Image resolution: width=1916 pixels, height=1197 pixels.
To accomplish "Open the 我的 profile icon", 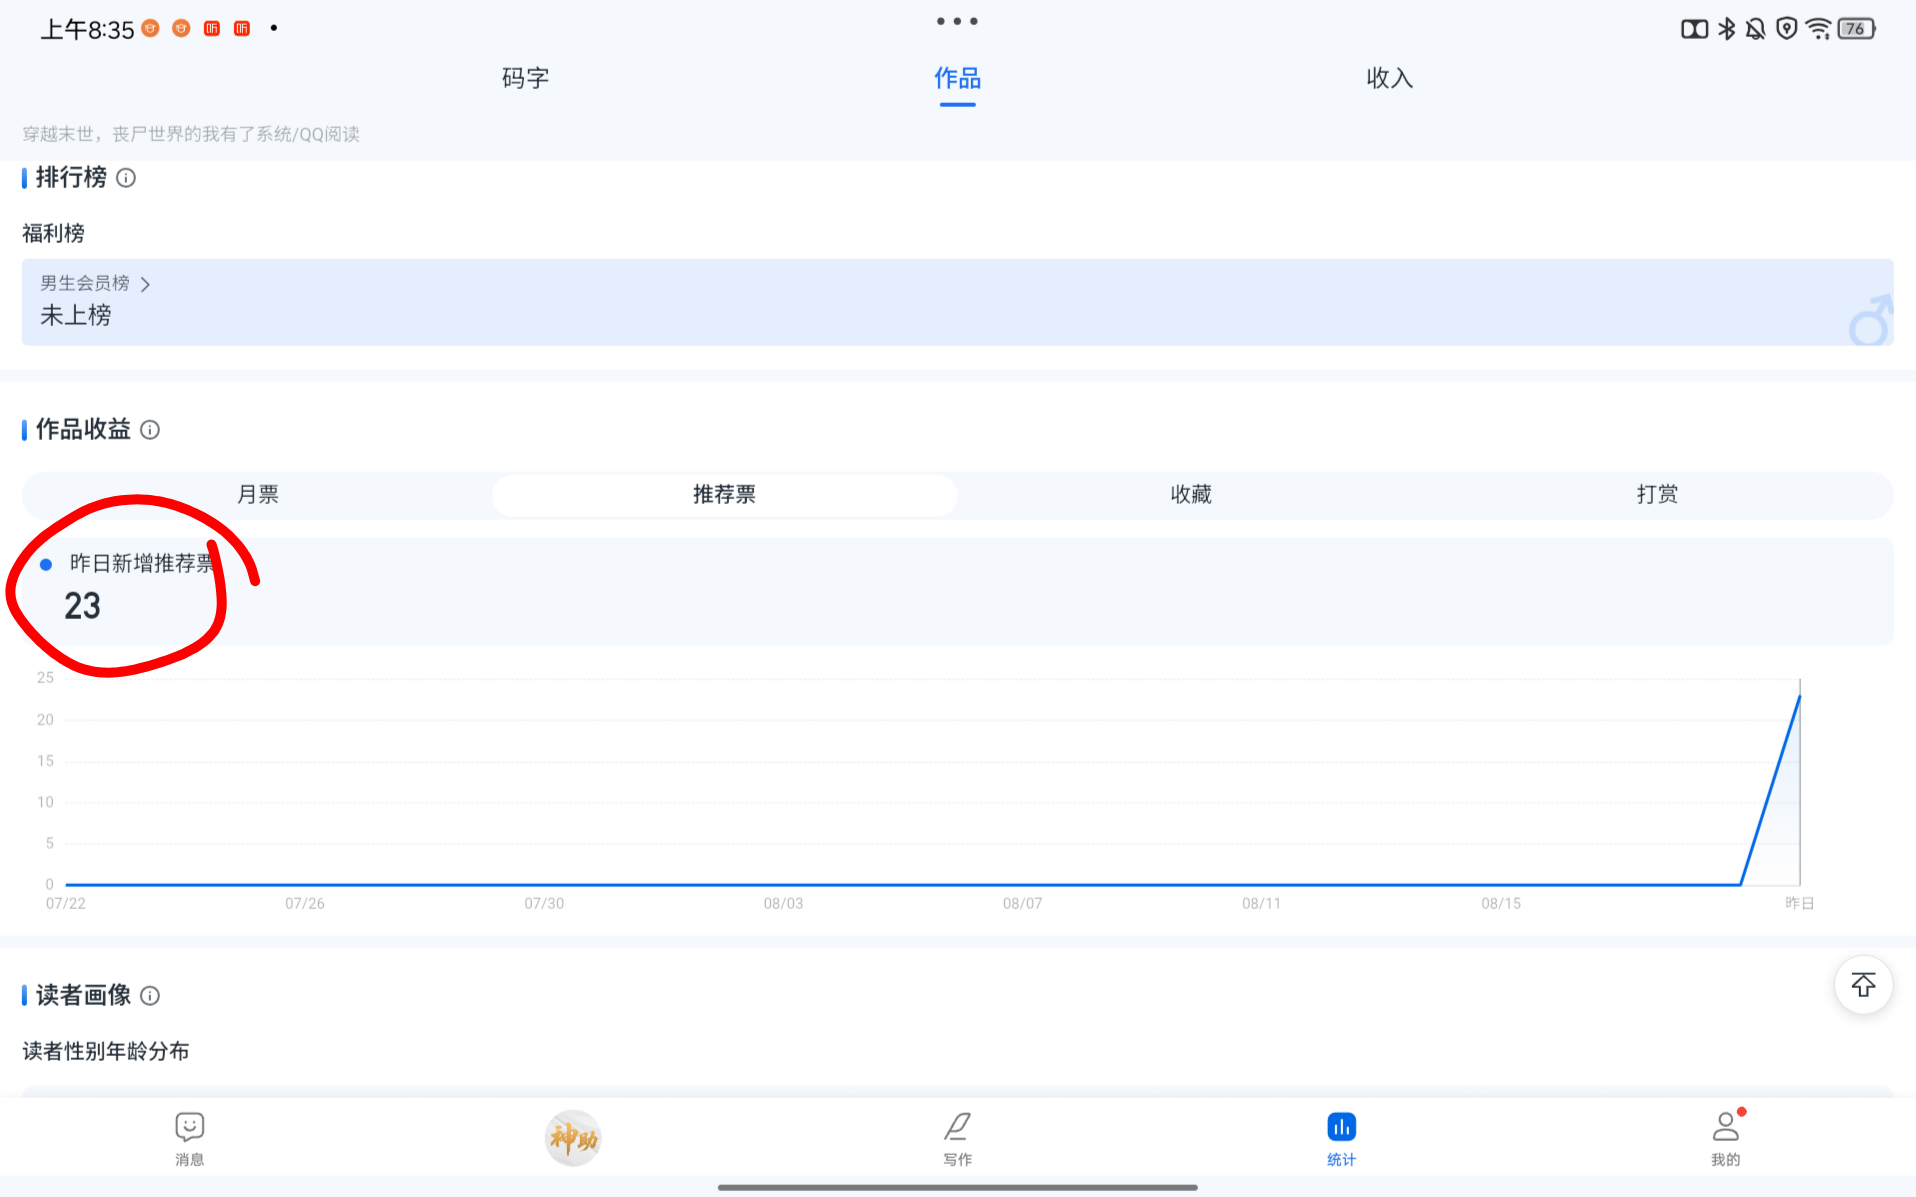I will (1725, 1137).
